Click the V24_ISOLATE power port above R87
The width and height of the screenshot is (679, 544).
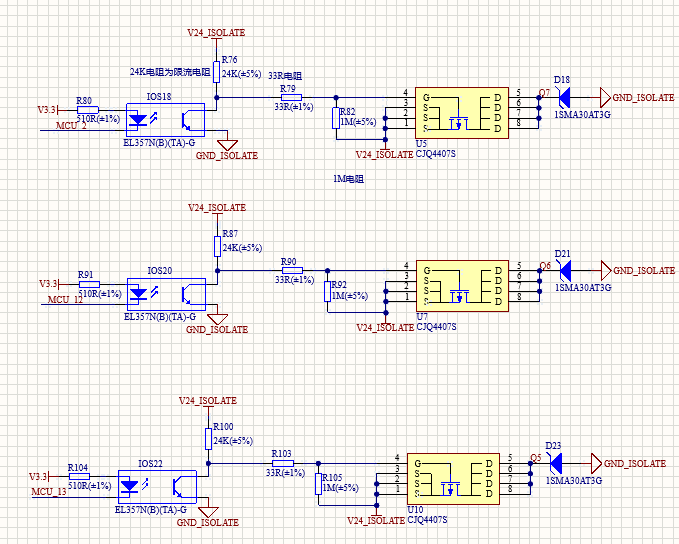(216, 209)
